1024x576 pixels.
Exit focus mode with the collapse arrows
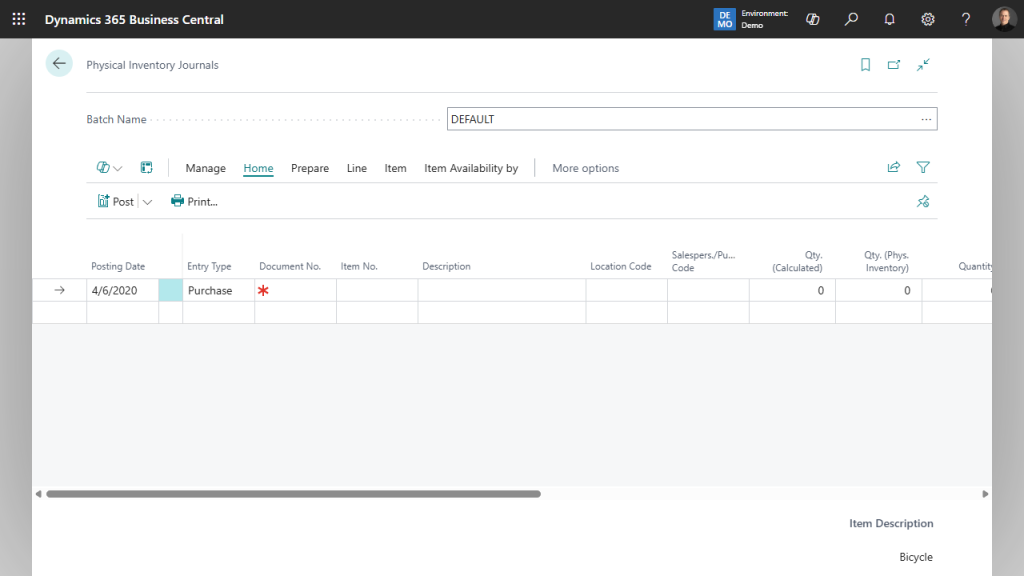[x=922, y=64]
